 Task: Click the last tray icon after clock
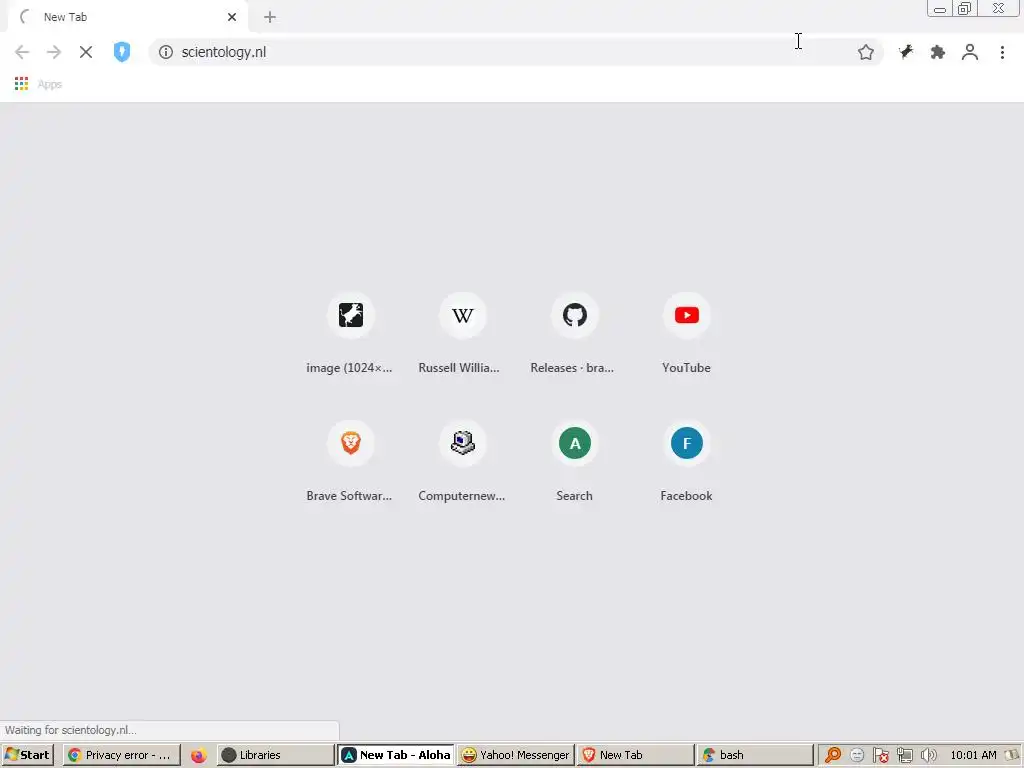click(x=1012, y=756)
